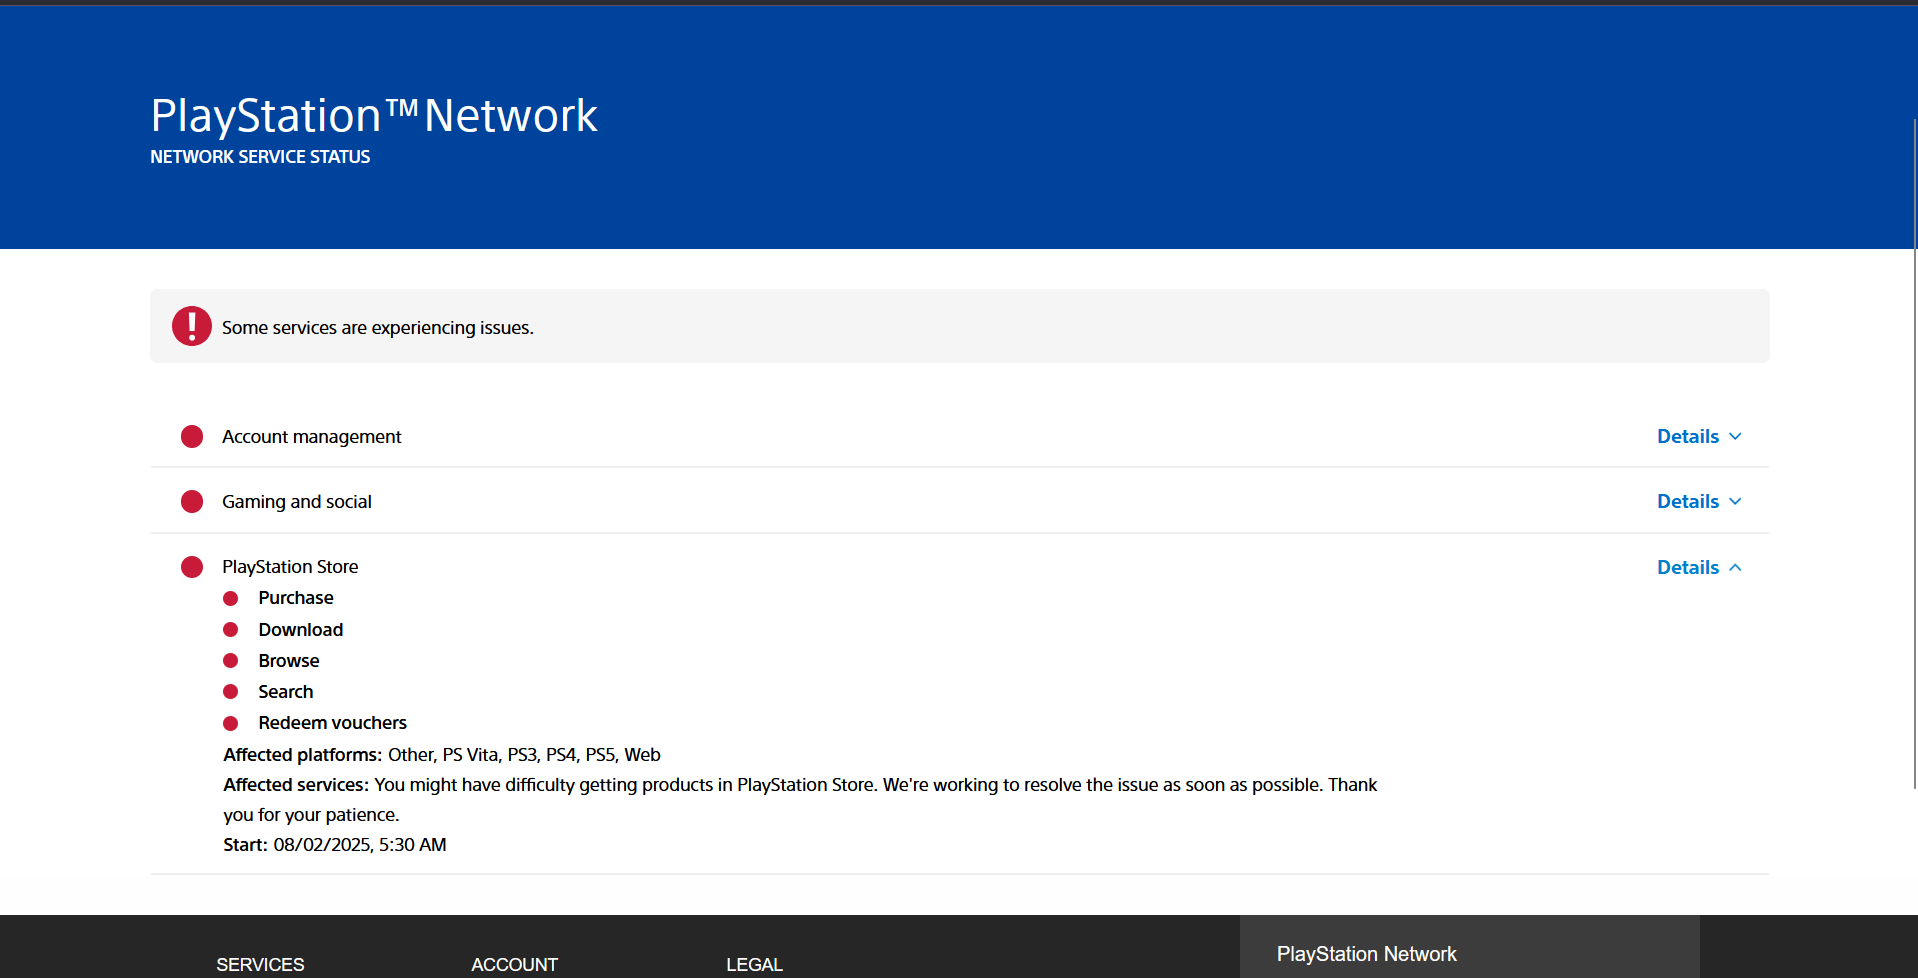Click NETWORK SERVICE STATUS subtitle
Screen dimensions: 1918x978
[x=259, y=157]
